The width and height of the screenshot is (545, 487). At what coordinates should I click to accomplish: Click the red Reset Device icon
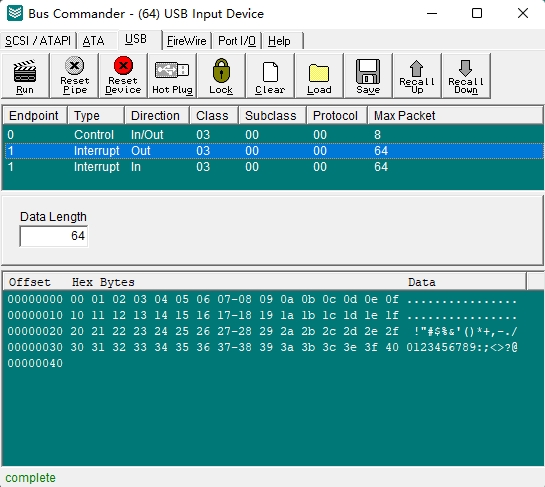123,65
